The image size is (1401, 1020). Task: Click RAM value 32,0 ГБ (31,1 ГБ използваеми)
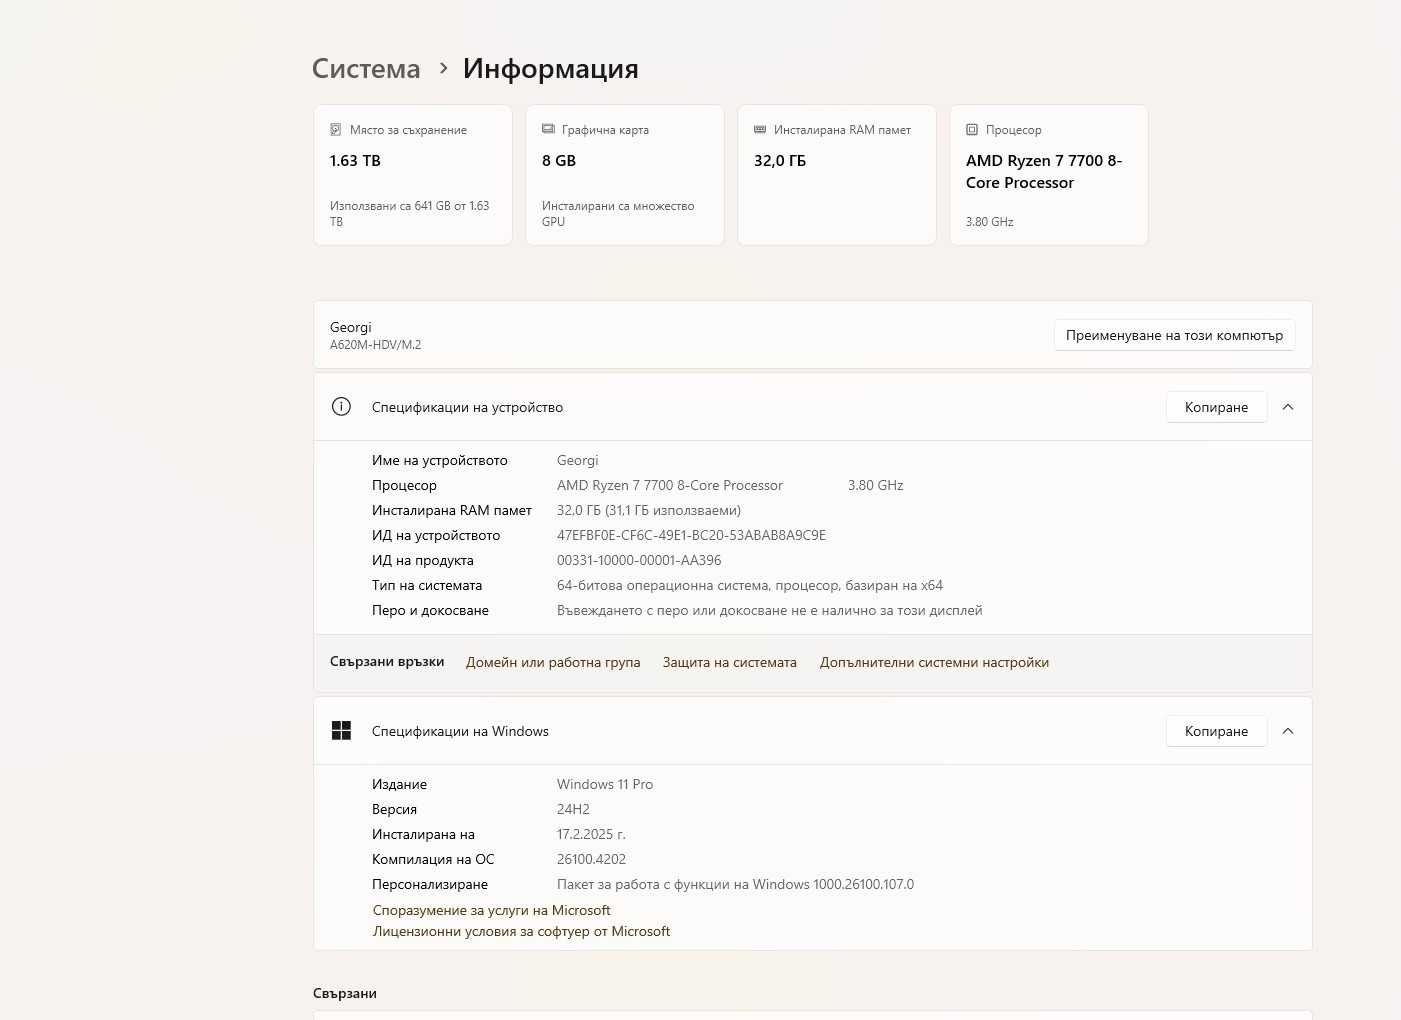[x=649, y=510]
